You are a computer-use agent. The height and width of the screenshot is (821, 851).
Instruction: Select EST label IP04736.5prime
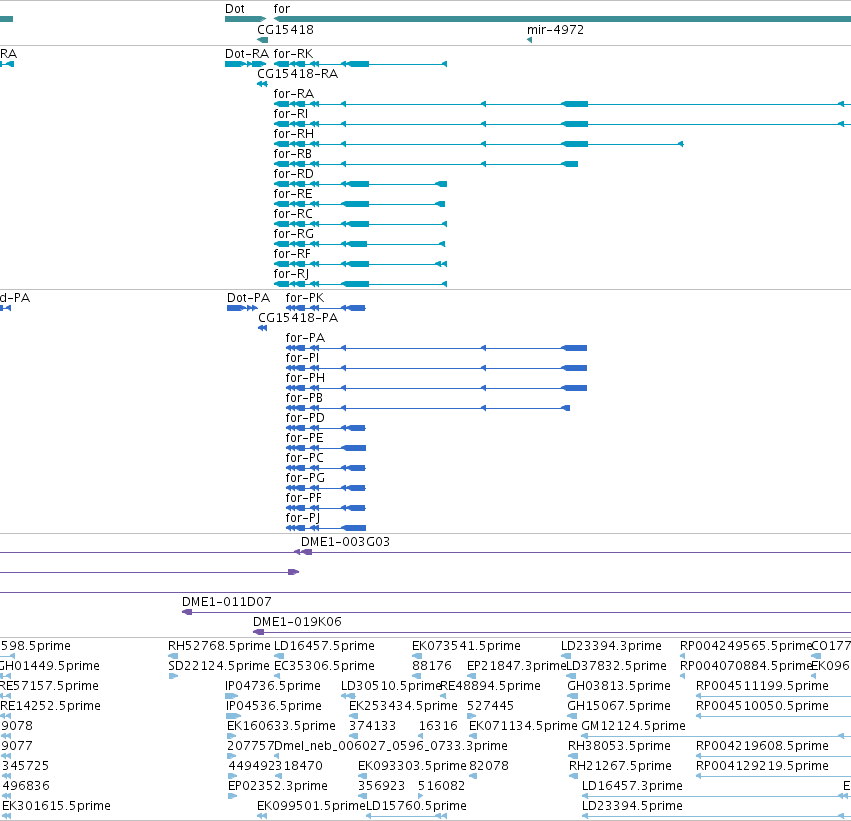tap(272, 686)
